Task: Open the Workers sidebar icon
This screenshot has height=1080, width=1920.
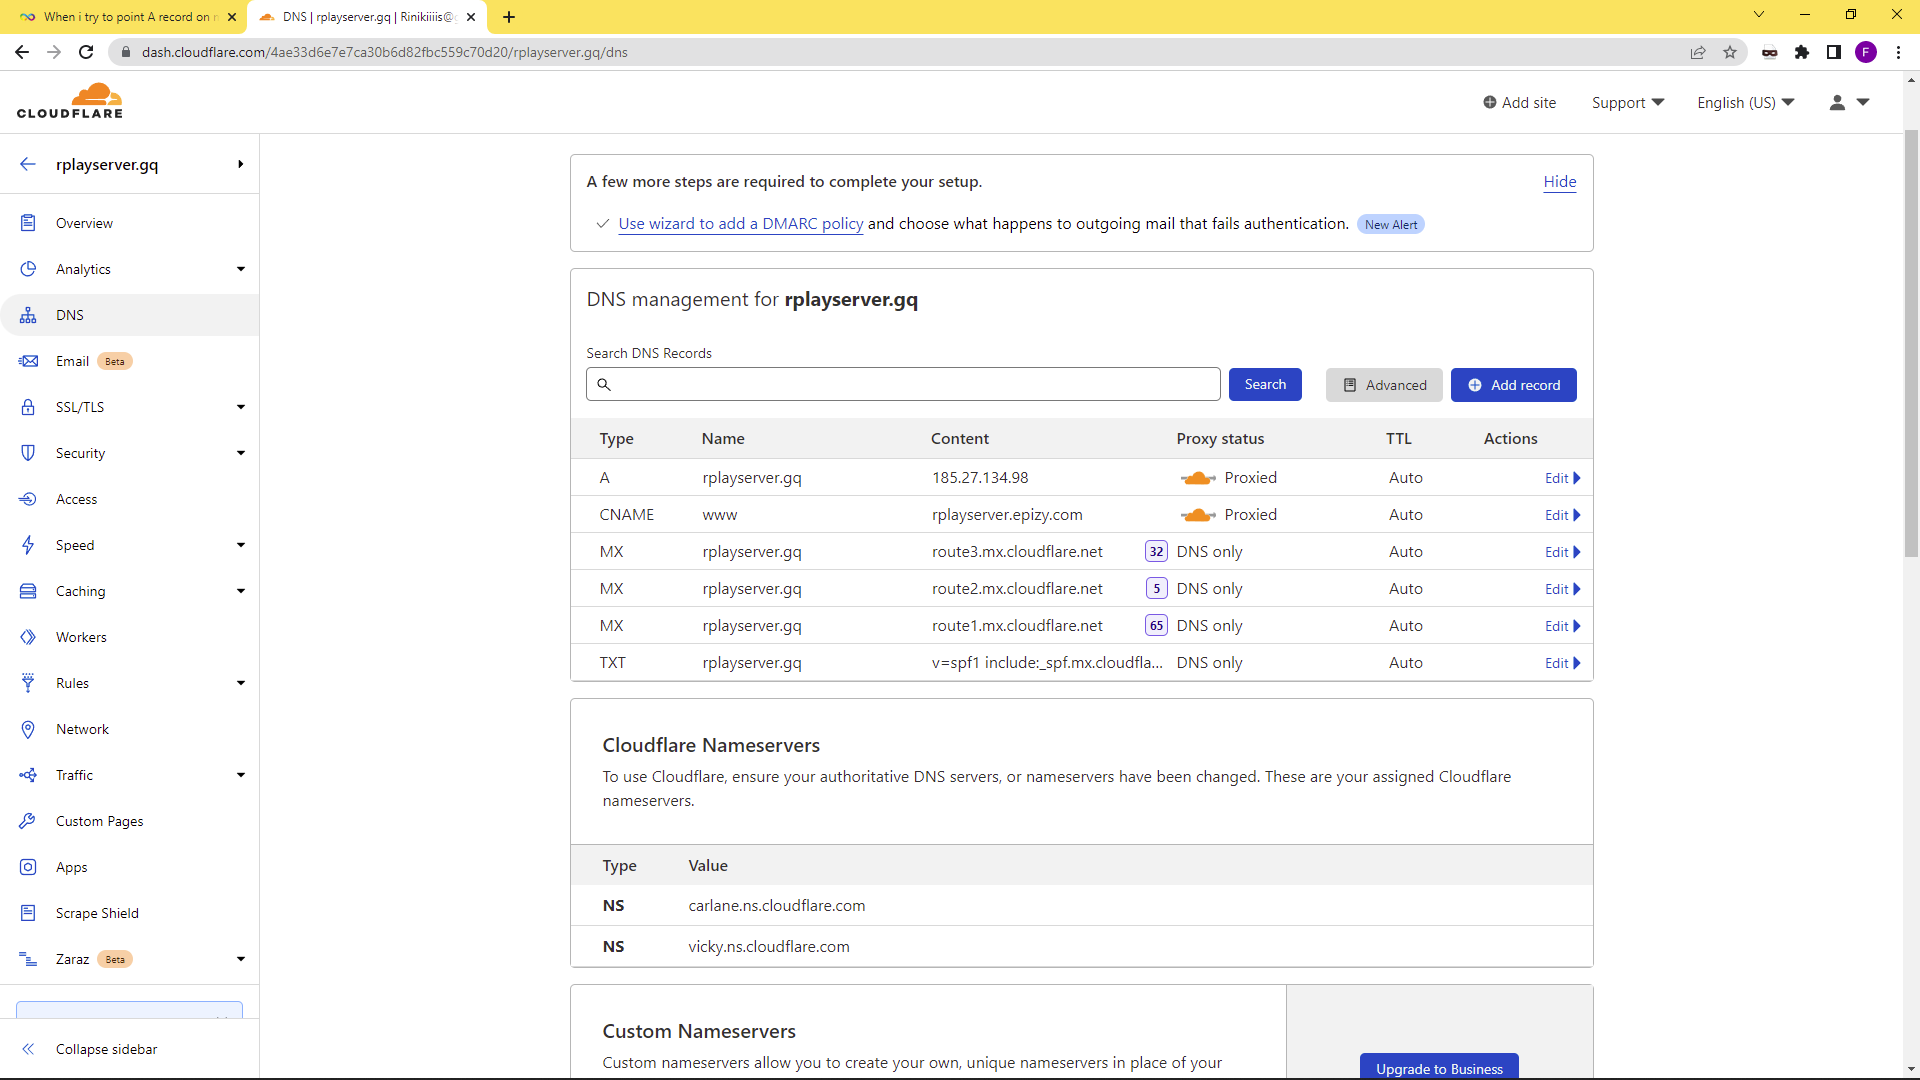Action: point(28,637)
